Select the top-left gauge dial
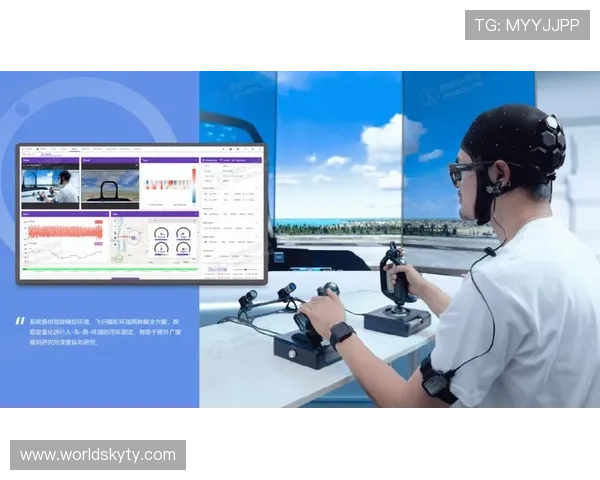This screenshot has width=600, height=480. click(x=161, y=231)
